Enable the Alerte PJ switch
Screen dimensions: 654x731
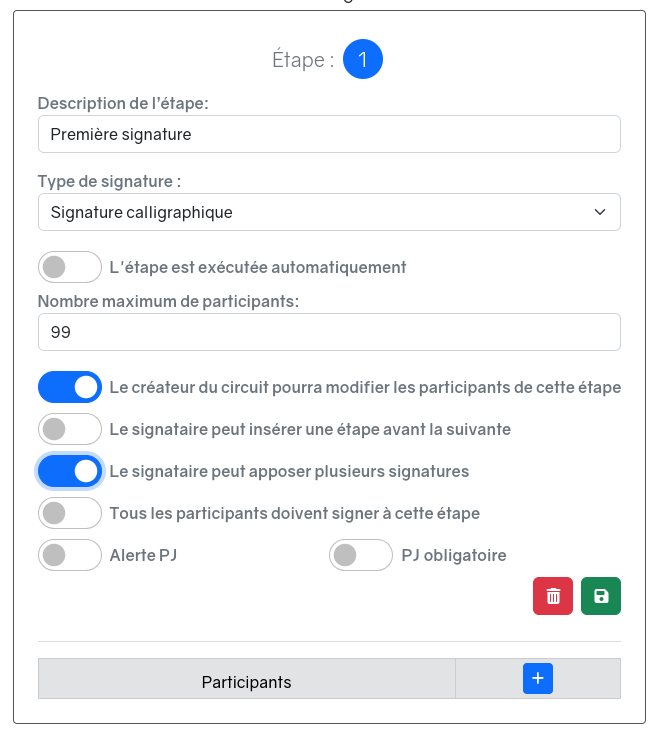pos(70,555)
